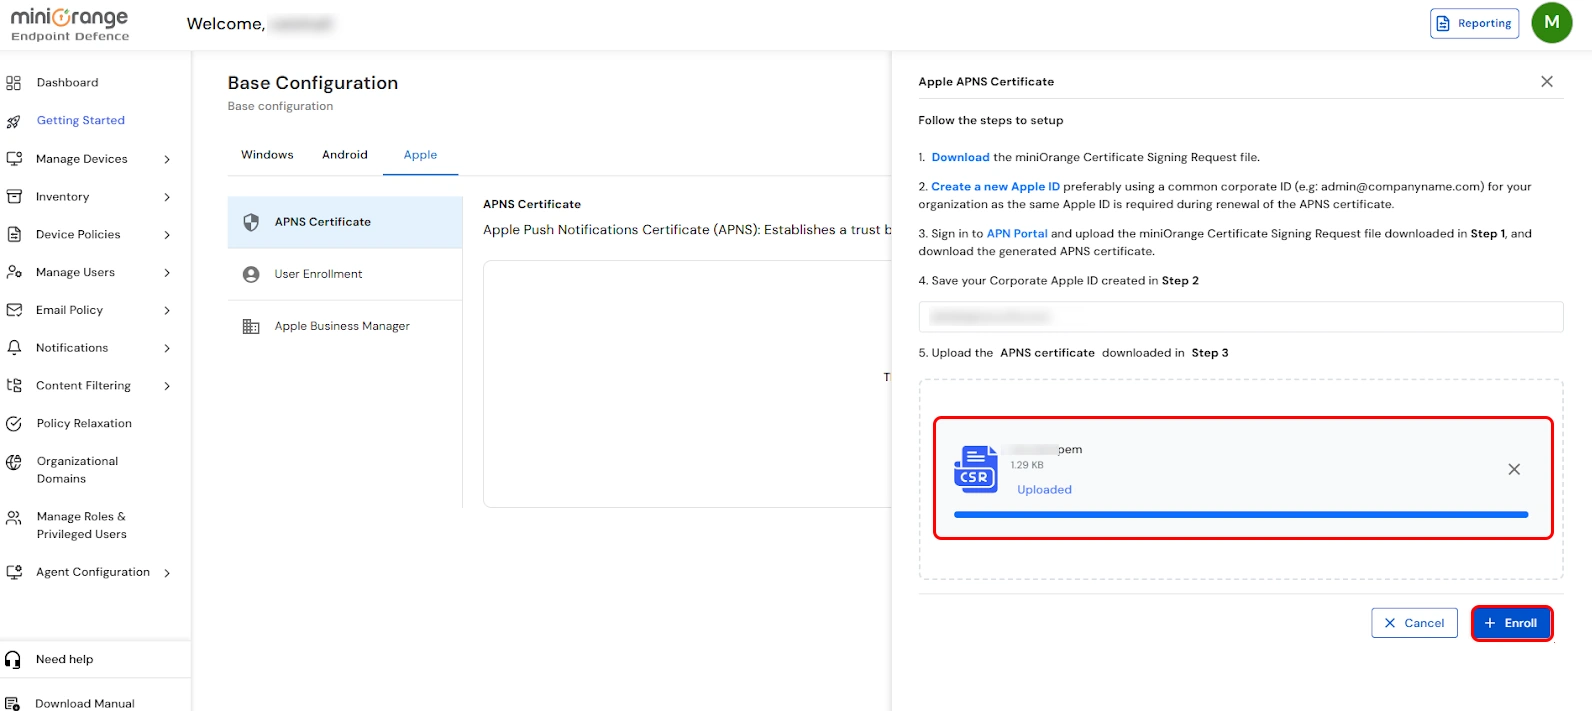Image resolution: width=1592 pixels, height=711 pixels.
Task: Open Policy Relaxation in sidebar
Action: point(84,424)
